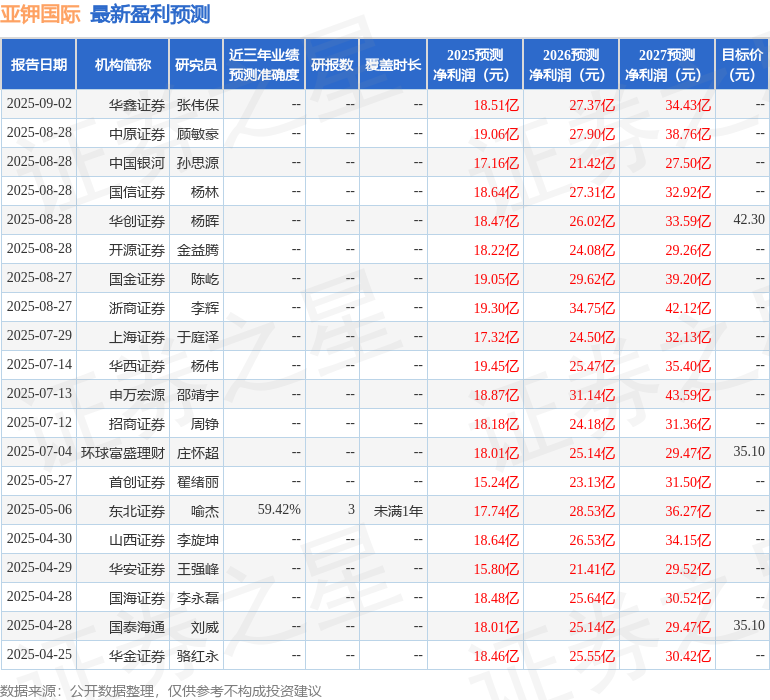
Task: Select the 目标价 column header
Action: pyautogui.click(x=742, y=64)
